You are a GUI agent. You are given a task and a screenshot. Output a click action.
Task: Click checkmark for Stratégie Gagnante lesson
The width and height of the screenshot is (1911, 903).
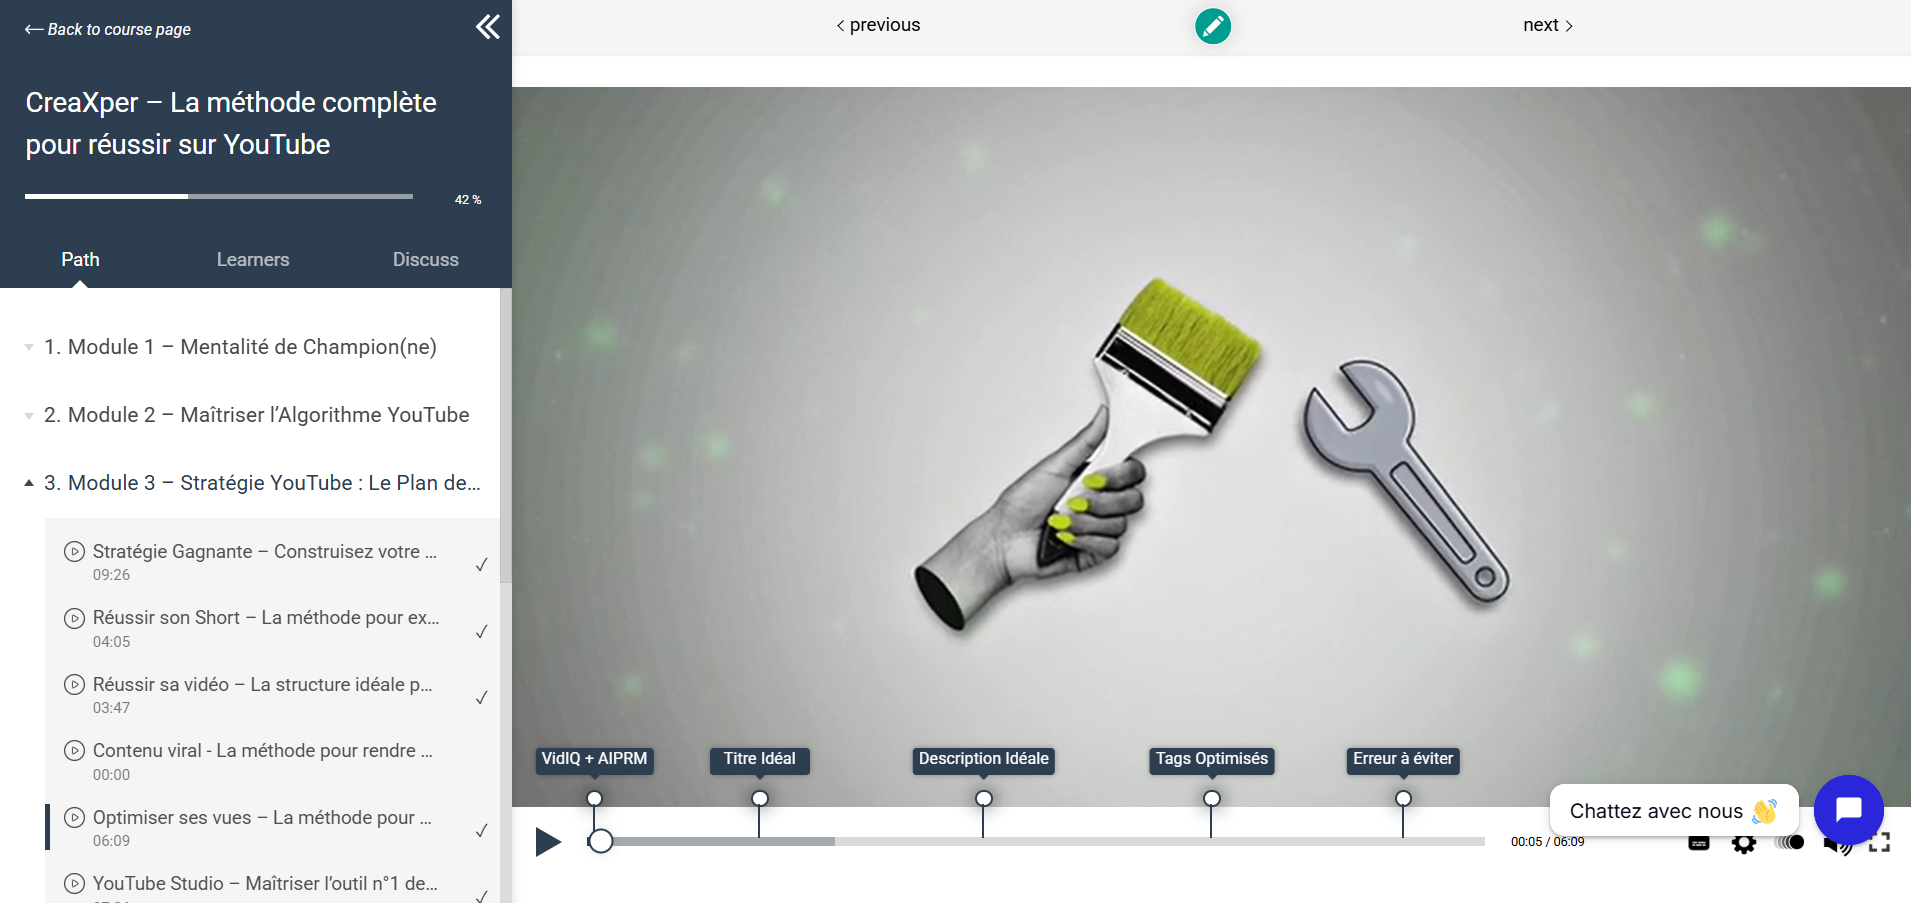coord(481,564)
